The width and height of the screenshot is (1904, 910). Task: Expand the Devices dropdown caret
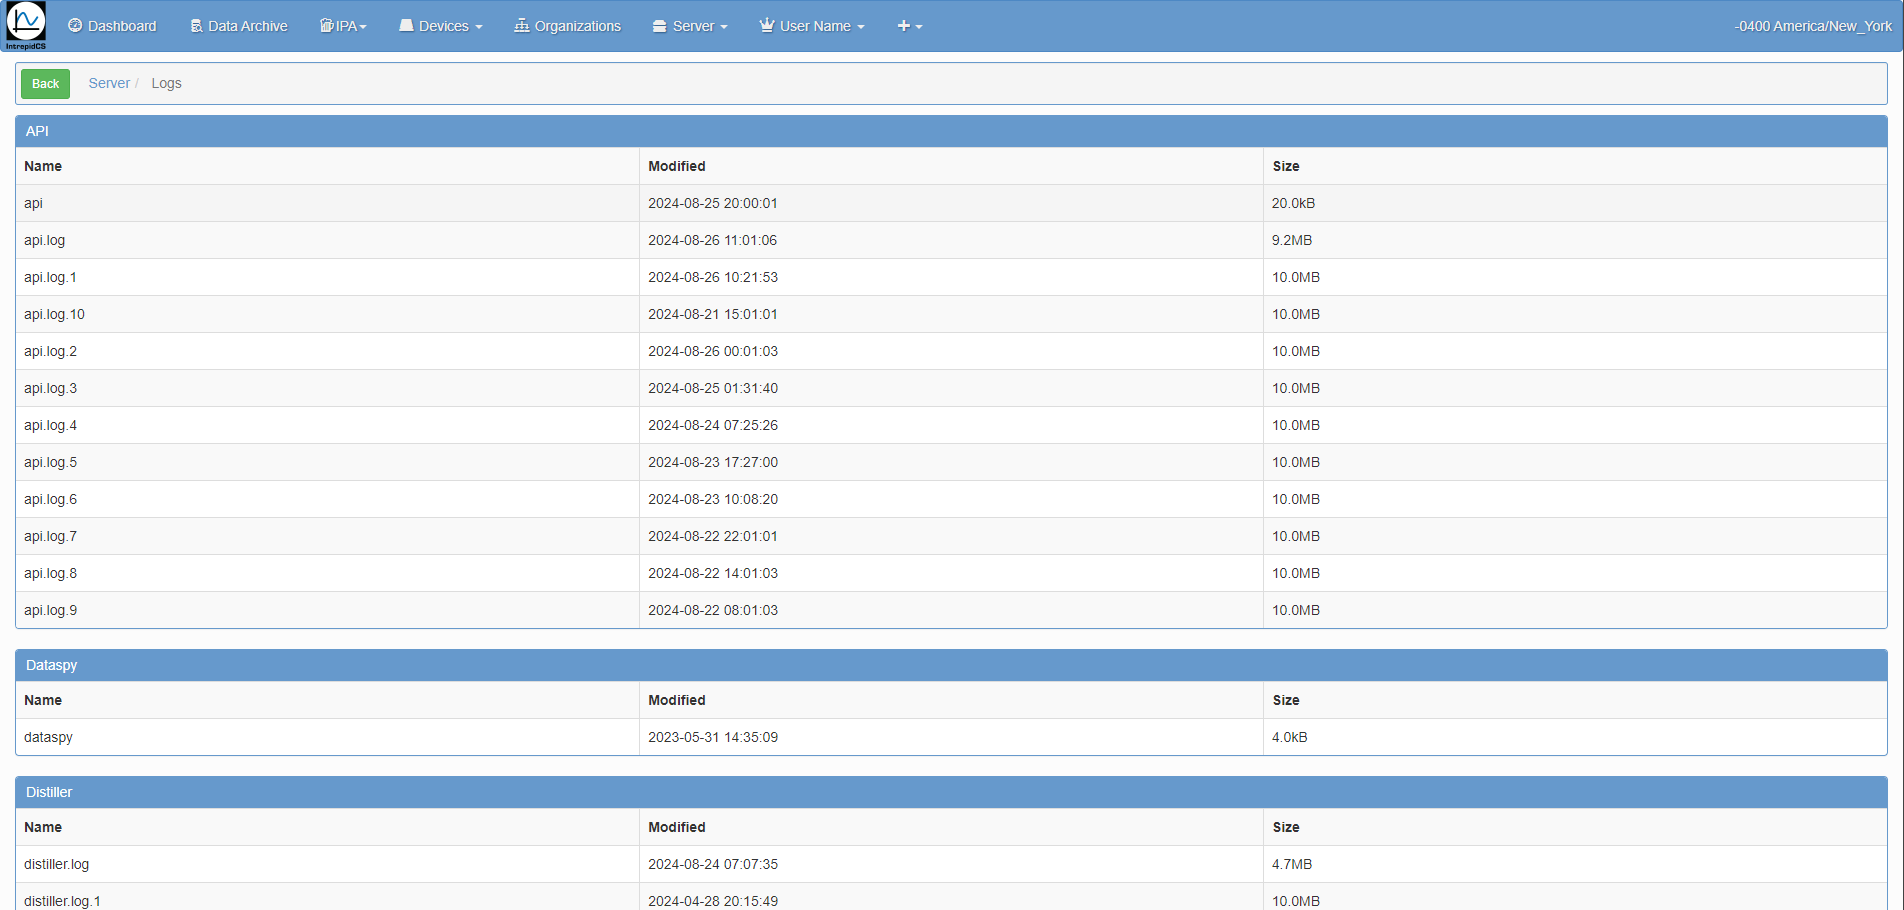(x=479, y=27)
